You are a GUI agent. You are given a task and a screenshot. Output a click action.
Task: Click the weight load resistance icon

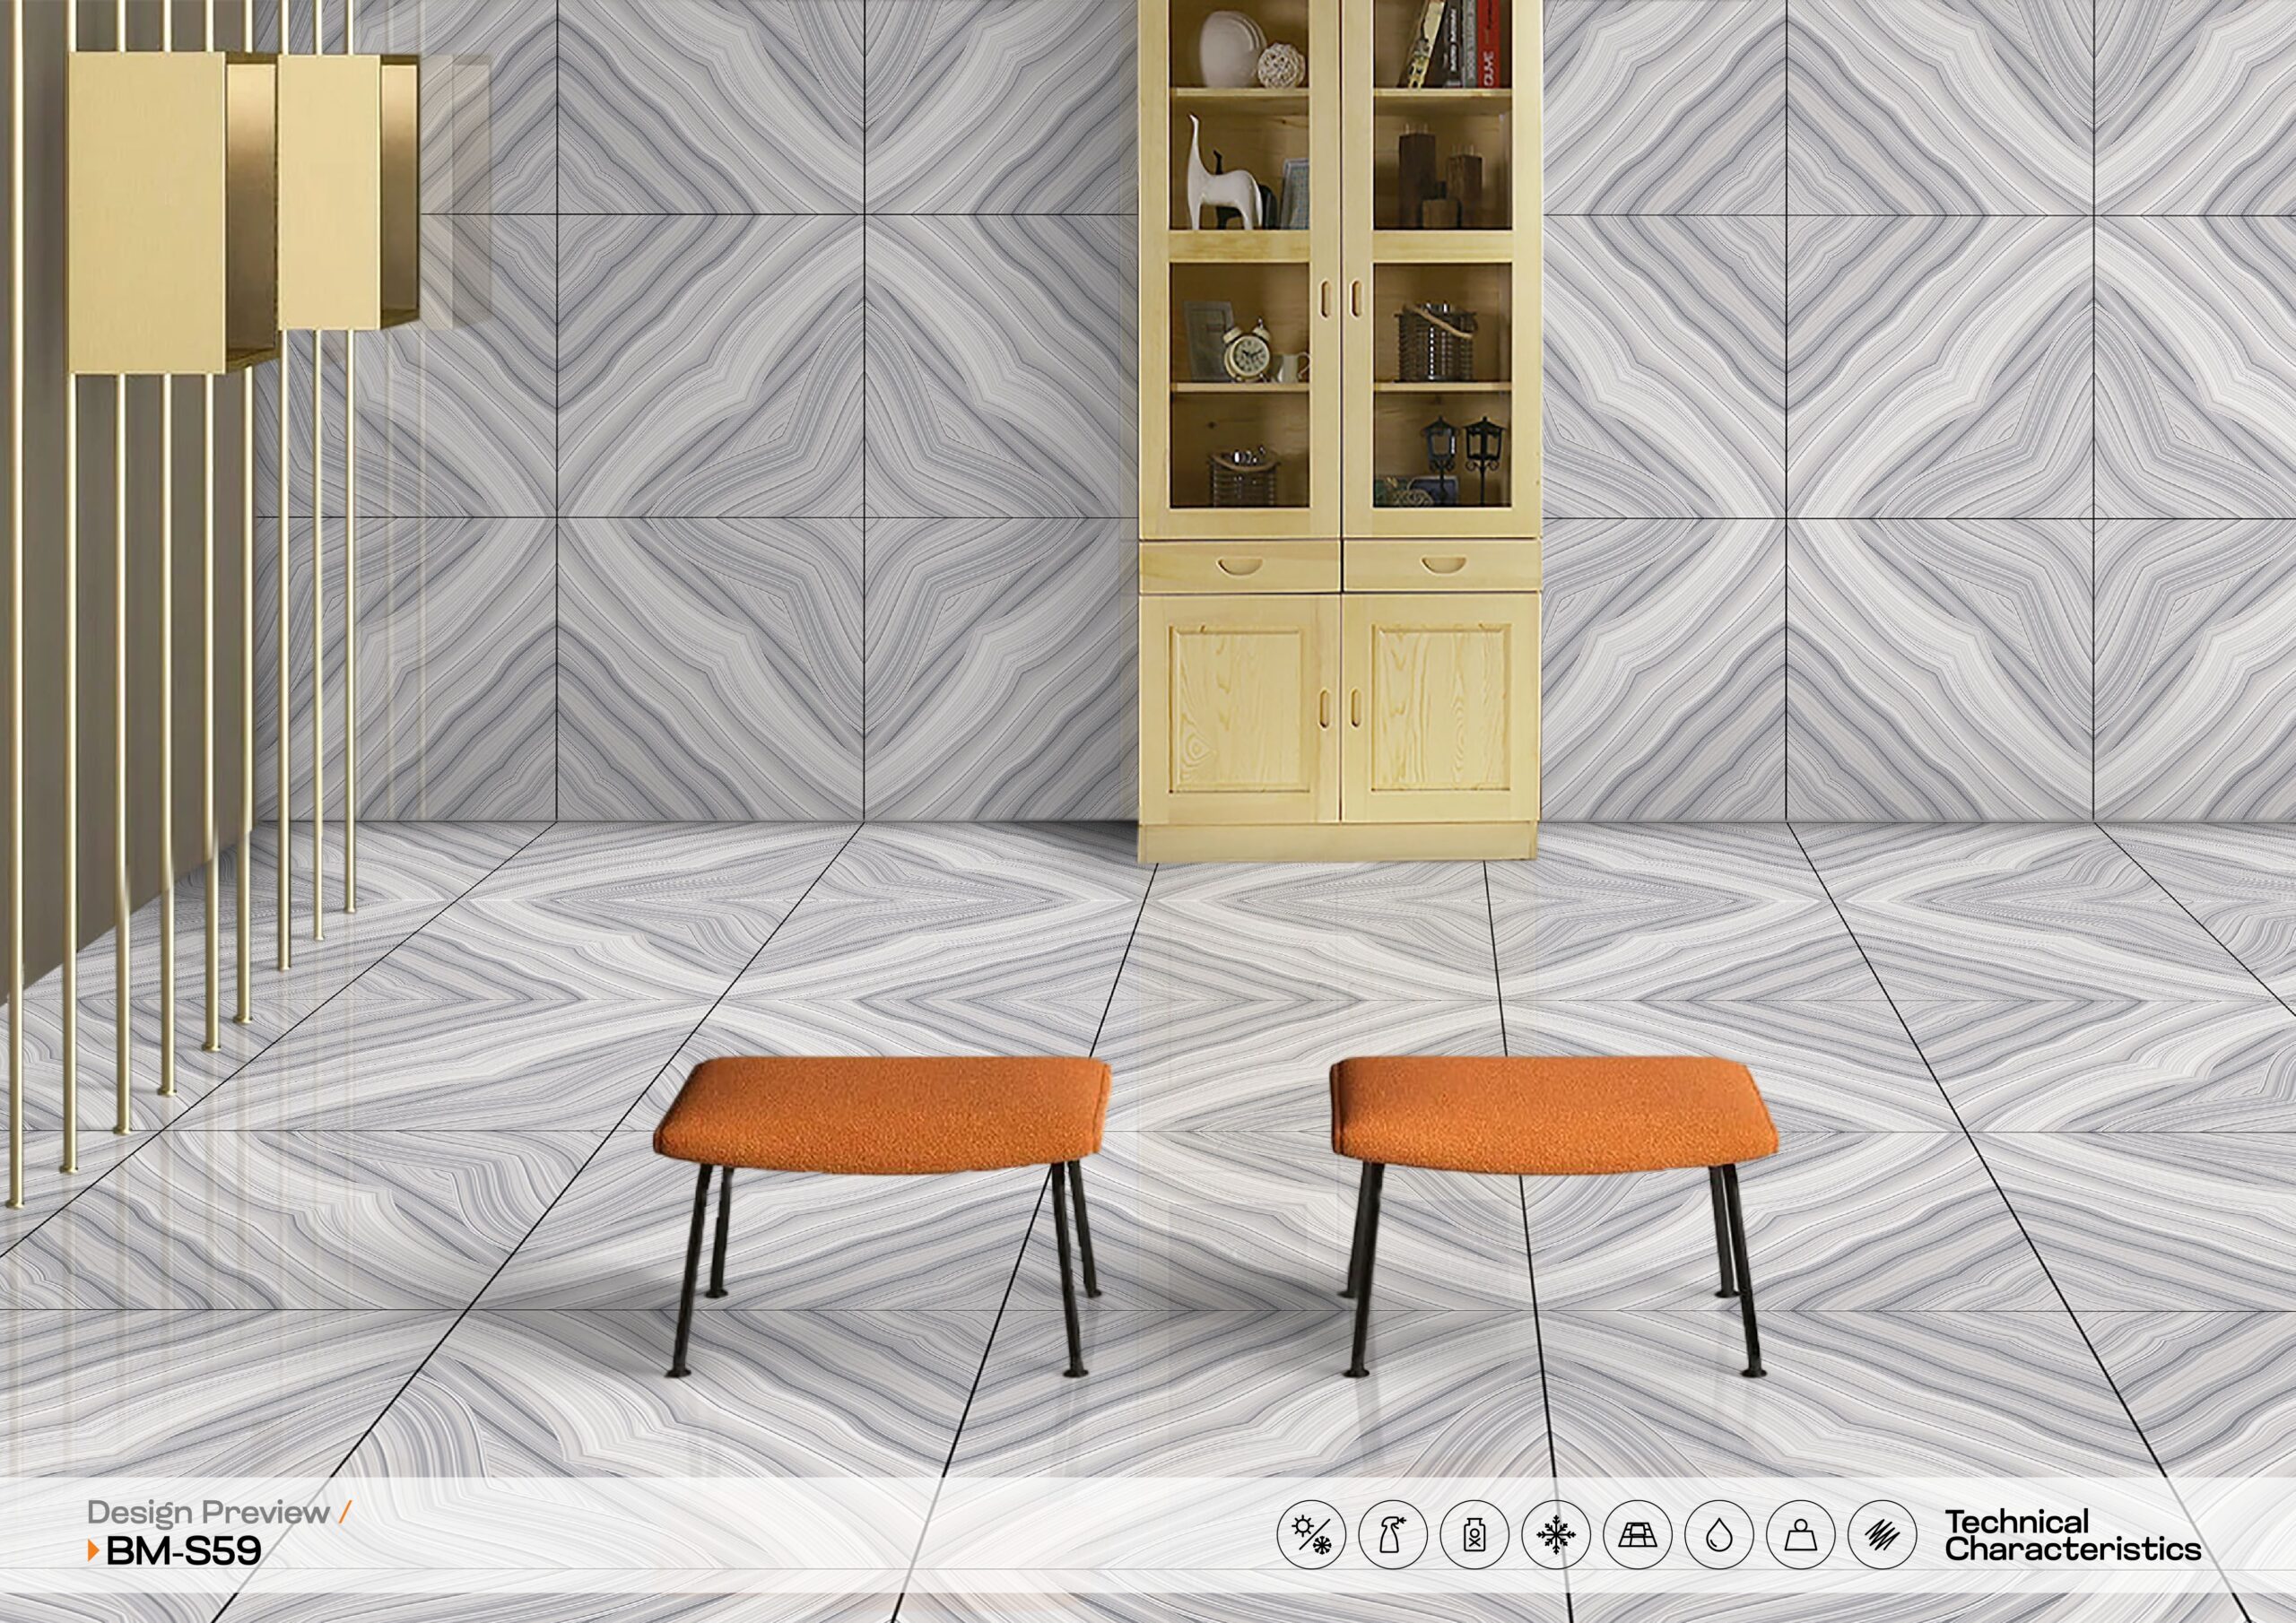pyautogui.click(x=1800, y=1534)
